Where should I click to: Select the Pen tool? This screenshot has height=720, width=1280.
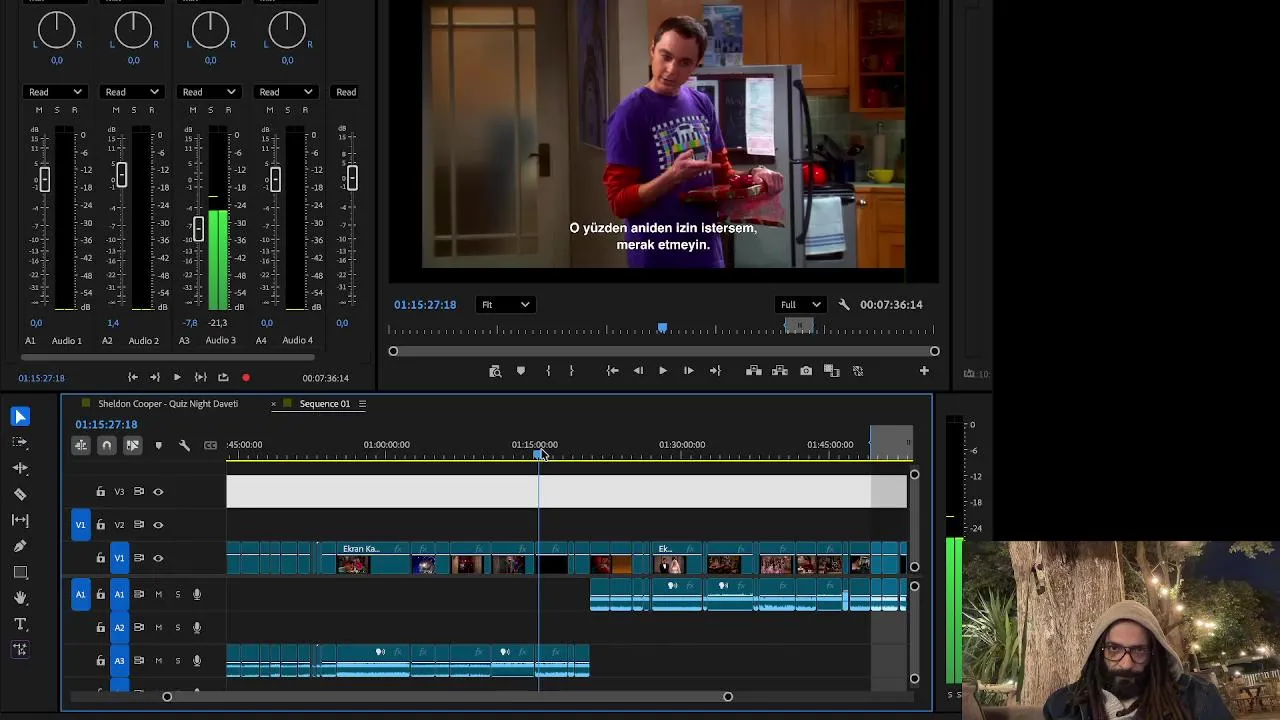20,546
